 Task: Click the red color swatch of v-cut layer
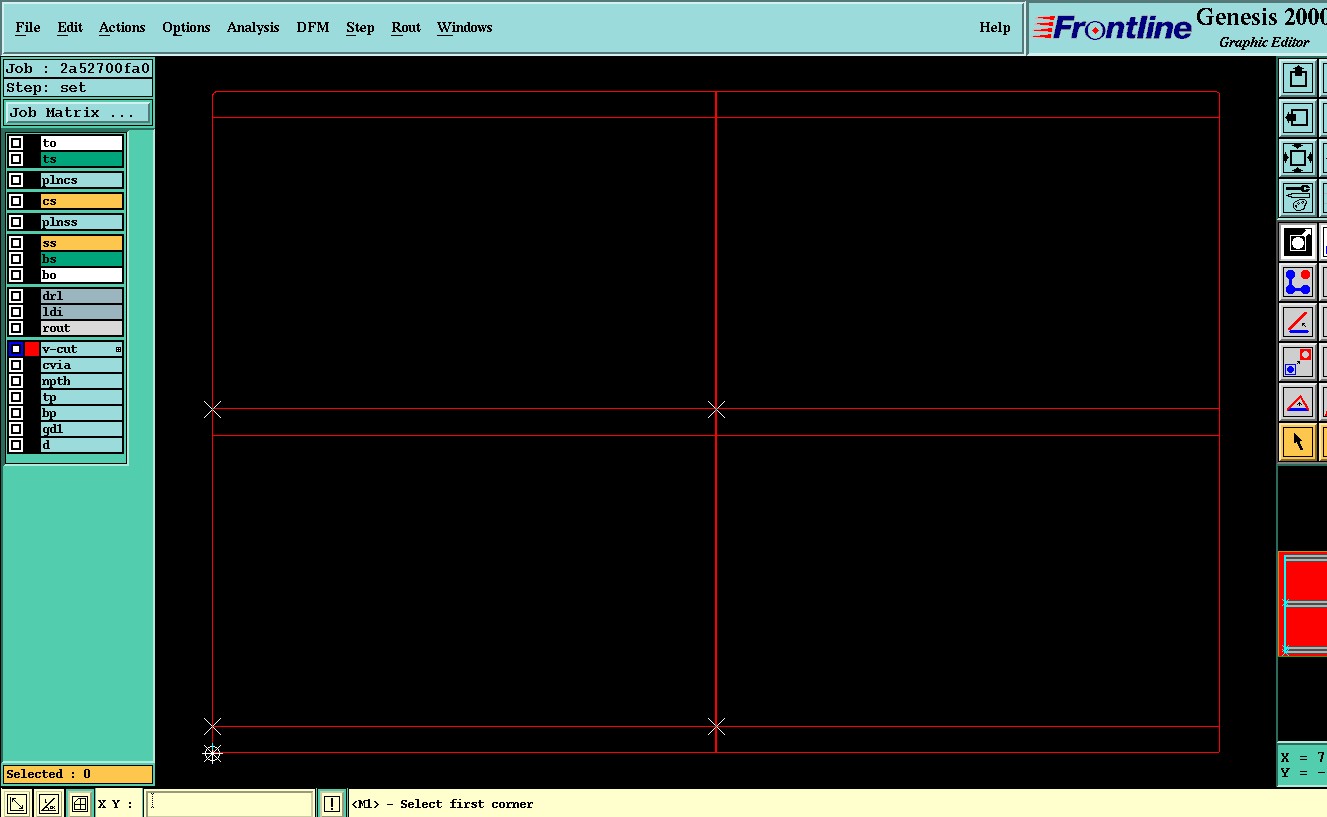(32, 349)
